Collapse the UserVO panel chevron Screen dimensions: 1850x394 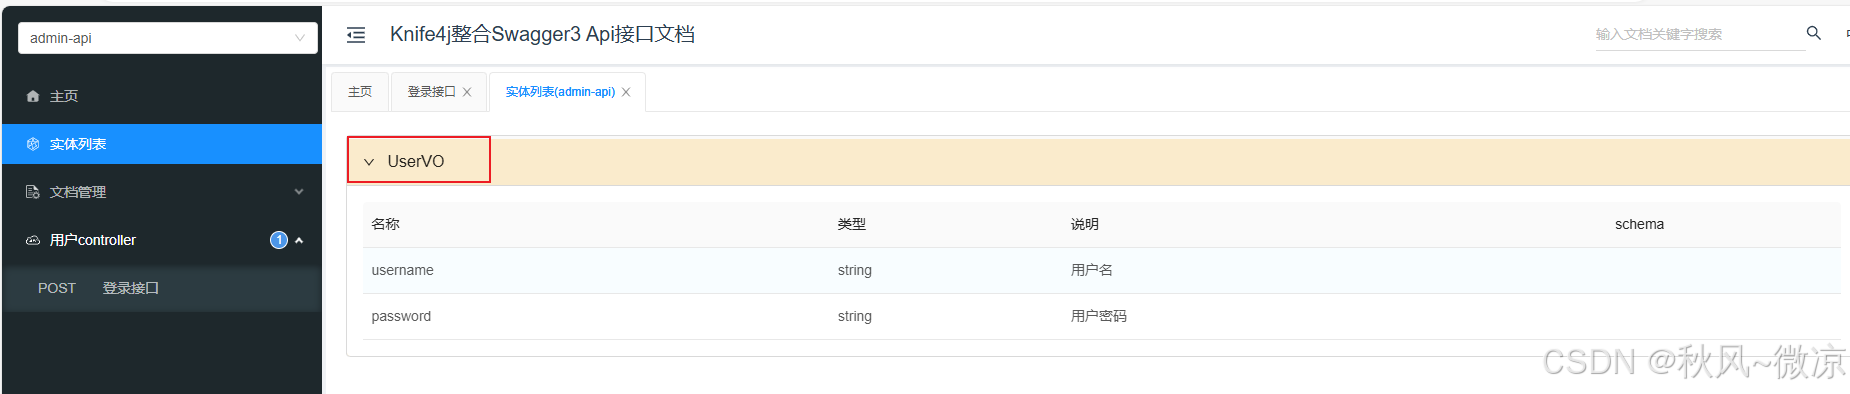tap(369, 161)
